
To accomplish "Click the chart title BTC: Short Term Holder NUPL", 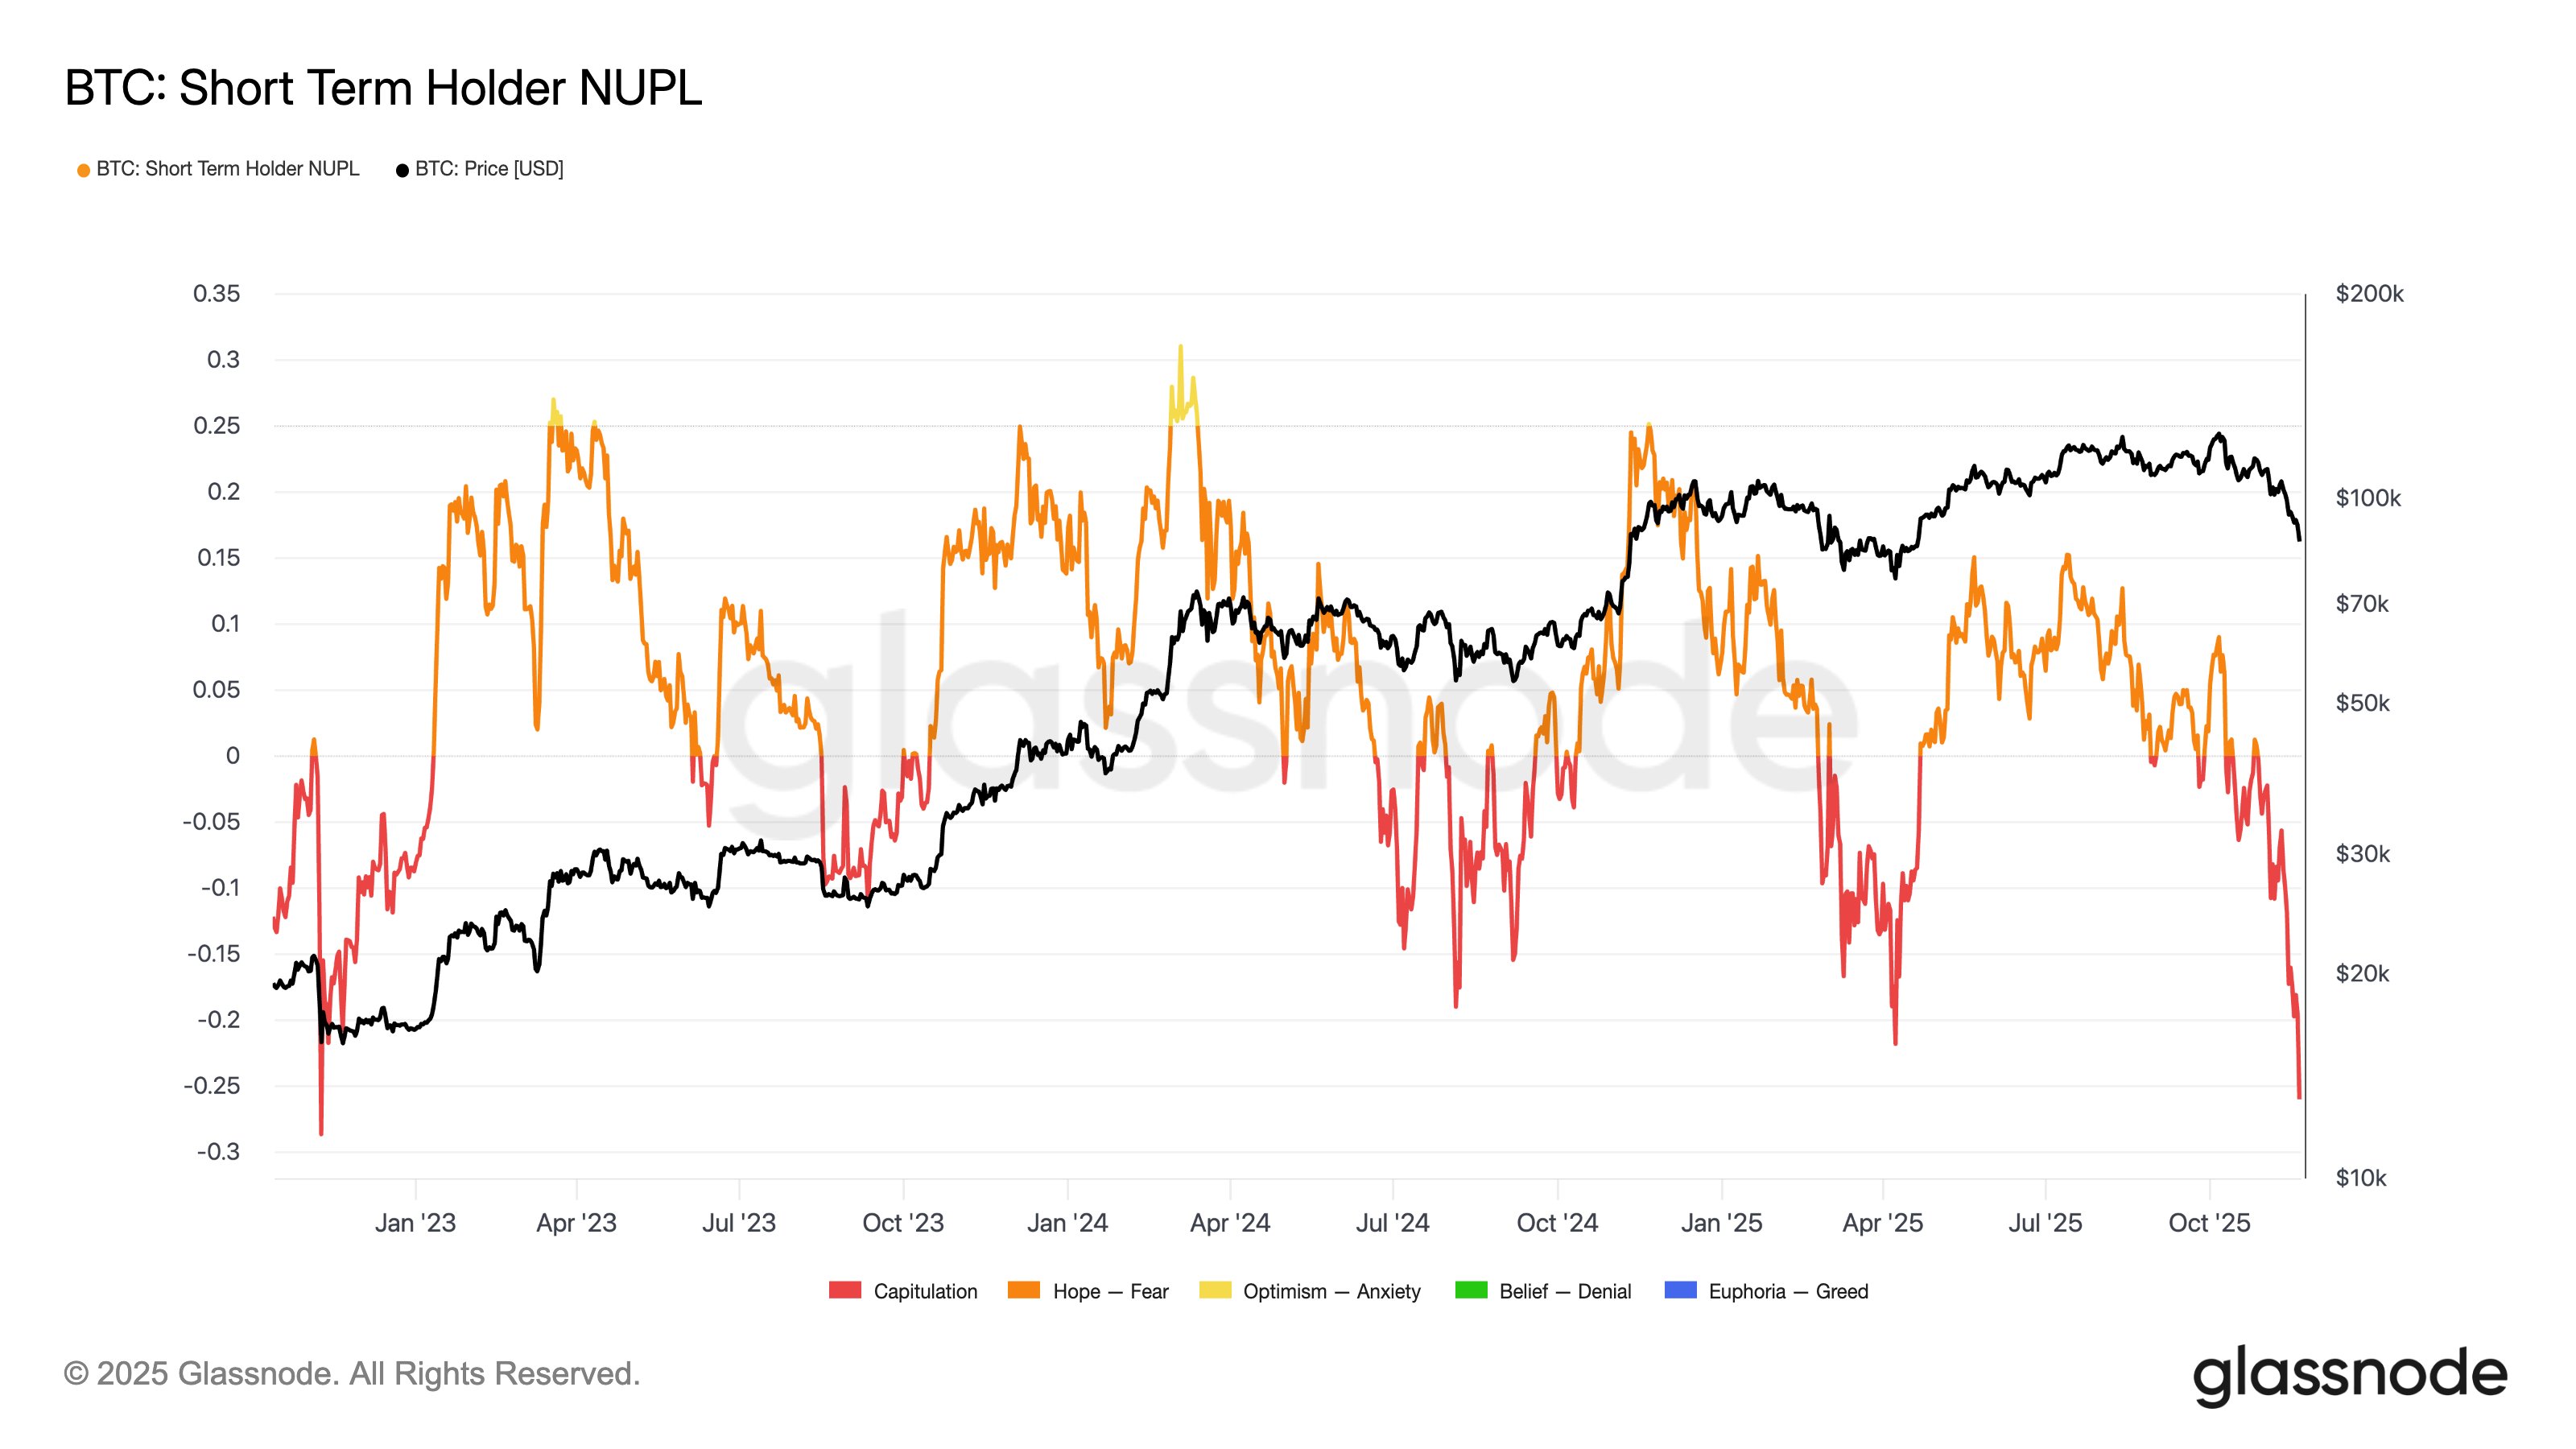I will (383, 88).
